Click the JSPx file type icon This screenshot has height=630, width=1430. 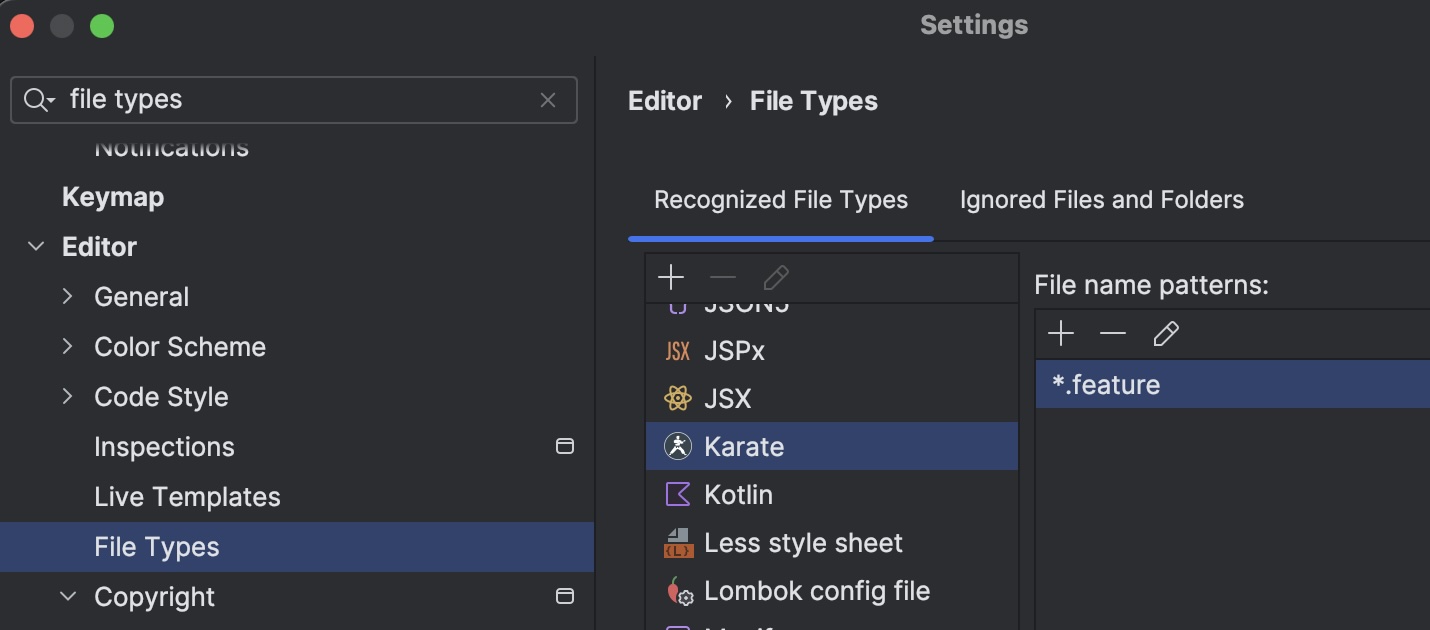(677, 351)
